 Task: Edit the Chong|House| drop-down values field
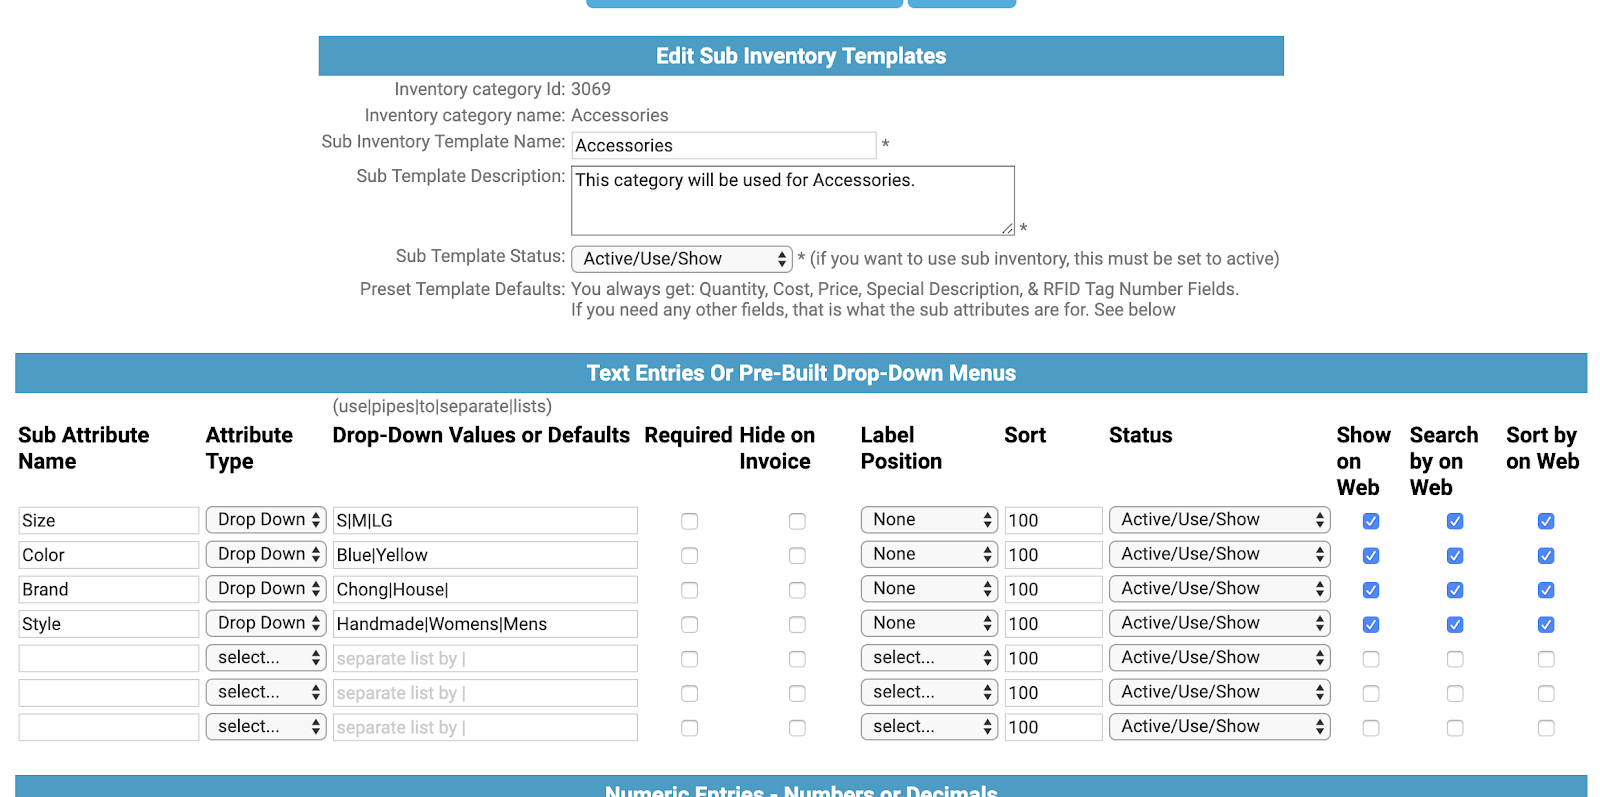485,589
